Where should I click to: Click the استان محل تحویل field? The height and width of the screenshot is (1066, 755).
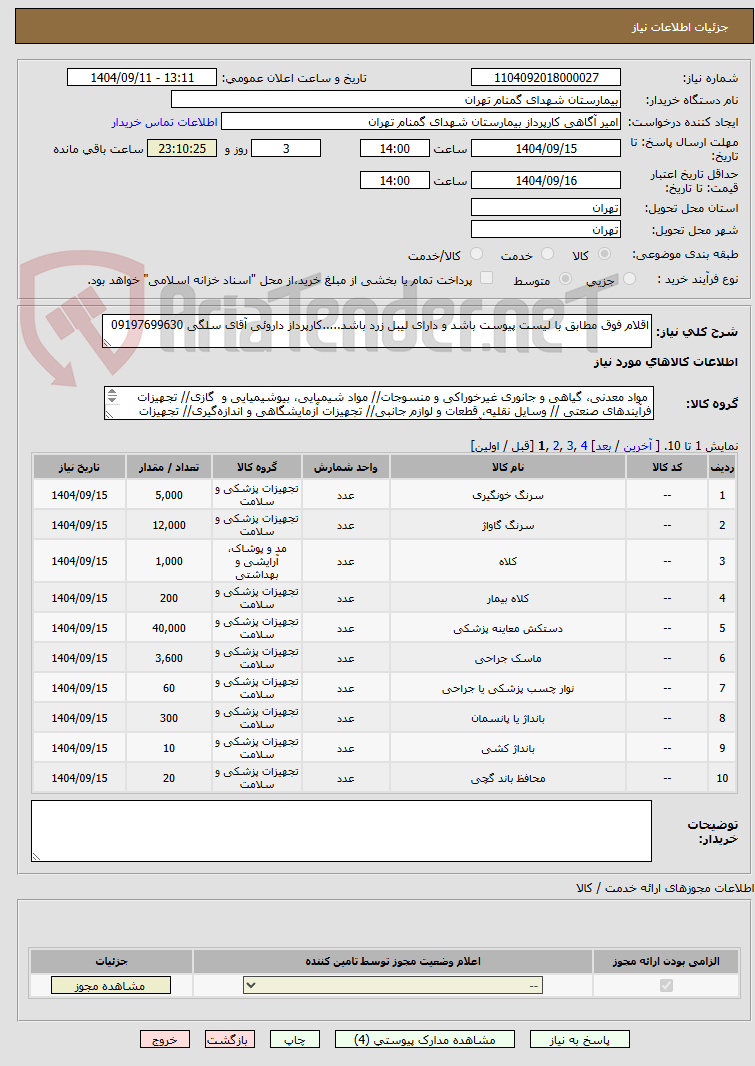[546, 208]
